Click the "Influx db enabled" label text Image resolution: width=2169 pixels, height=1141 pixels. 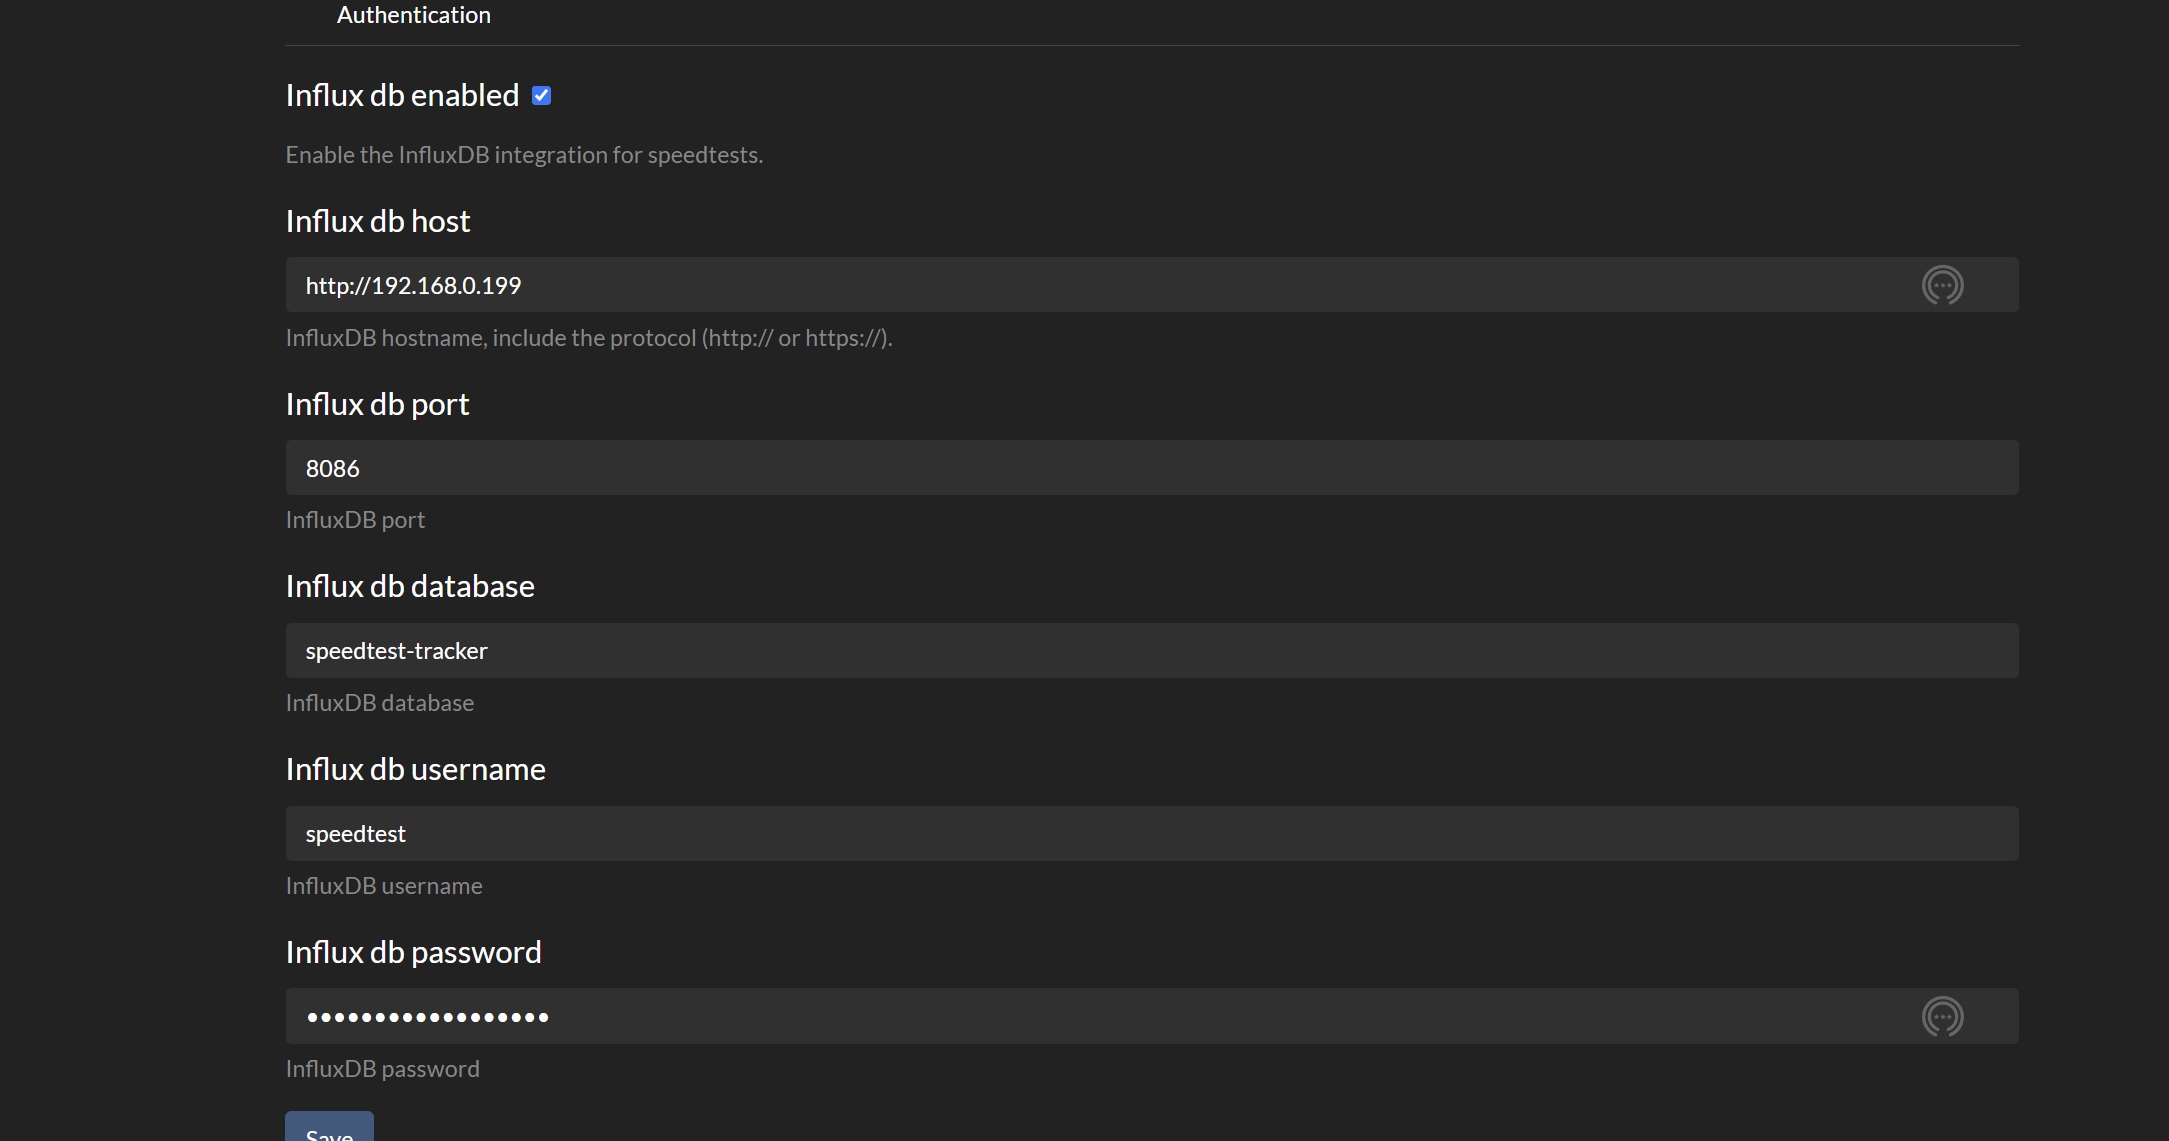(402, 96)
